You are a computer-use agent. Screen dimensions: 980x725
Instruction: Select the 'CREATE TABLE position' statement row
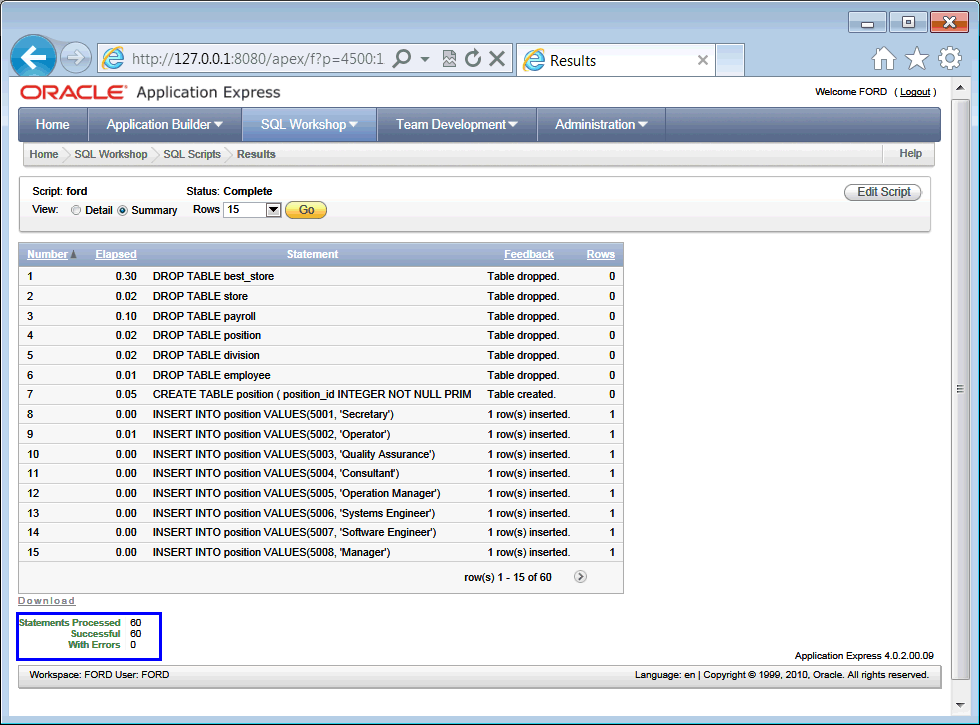click(x=321, y=394)
